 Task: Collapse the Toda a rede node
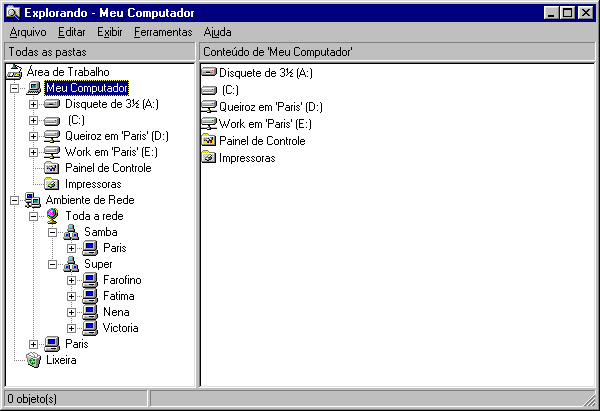(33, 216)
